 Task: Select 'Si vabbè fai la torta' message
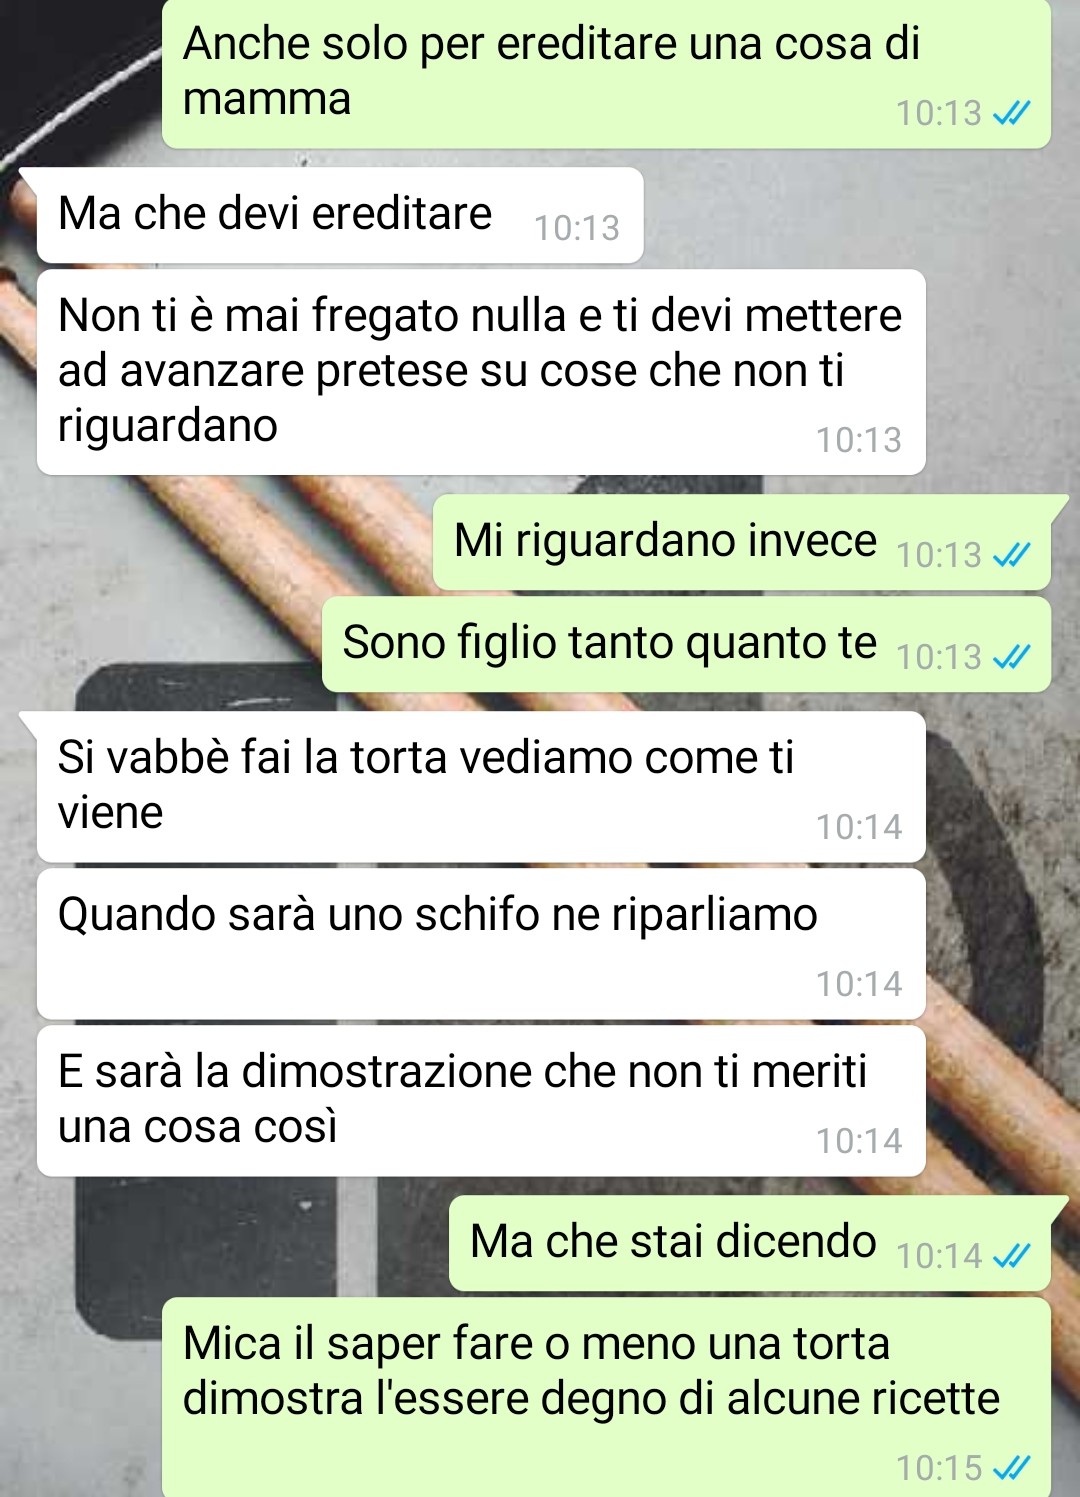click(x=481, y=787)
